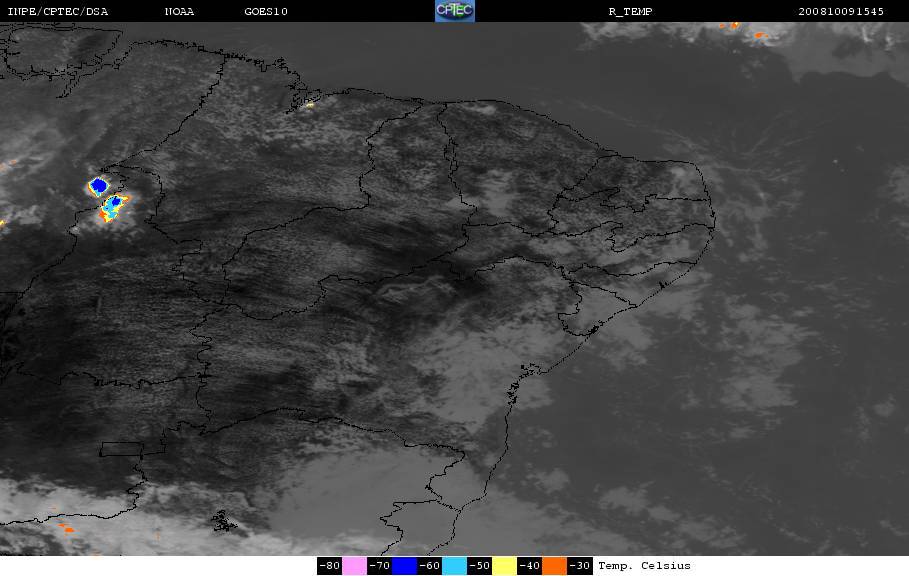Click the orange -40 to -30 legend swatch
The height and width of the screenshot is (576, 909).
coord(554,566)
